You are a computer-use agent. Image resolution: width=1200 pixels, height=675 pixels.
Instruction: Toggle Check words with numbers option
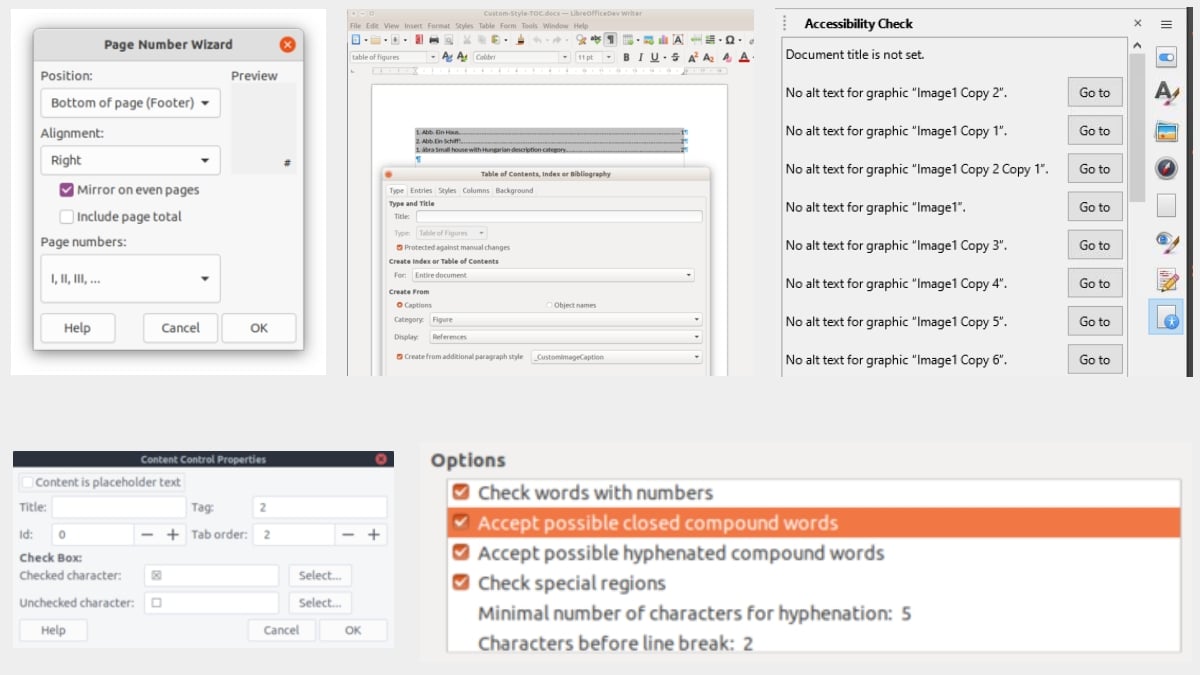coord(461,493)
